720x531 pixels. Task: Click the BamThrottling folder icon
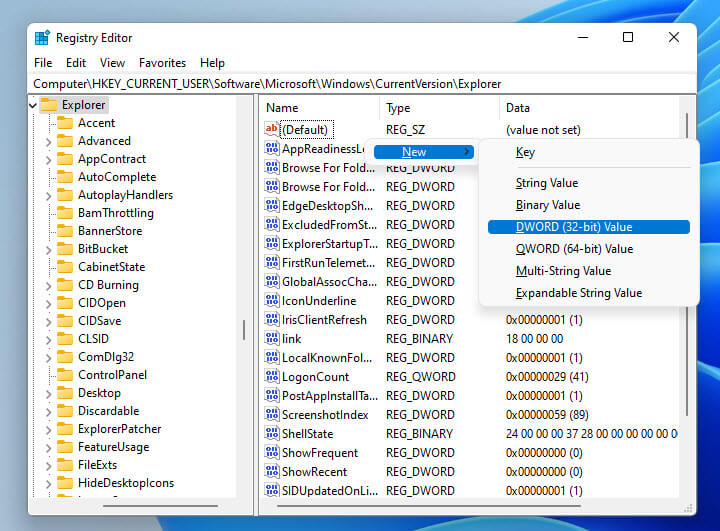pyautogui.click(x=65, y=213)
